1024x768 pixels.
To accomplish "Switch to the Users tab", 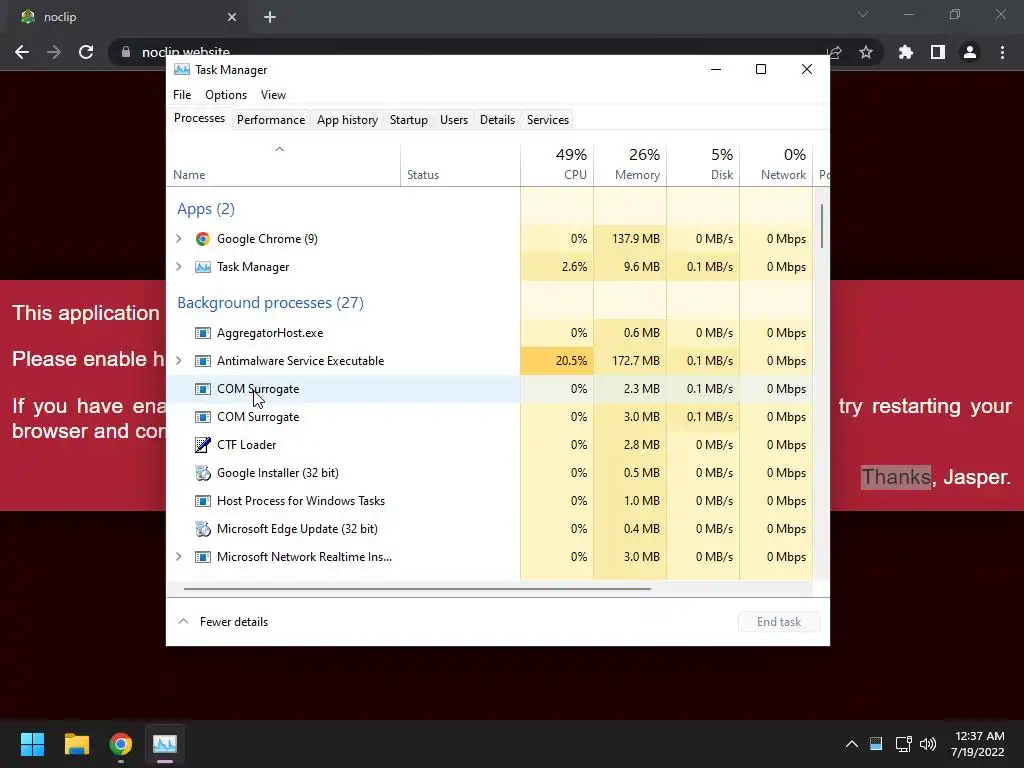I will [x=454, y=120].
